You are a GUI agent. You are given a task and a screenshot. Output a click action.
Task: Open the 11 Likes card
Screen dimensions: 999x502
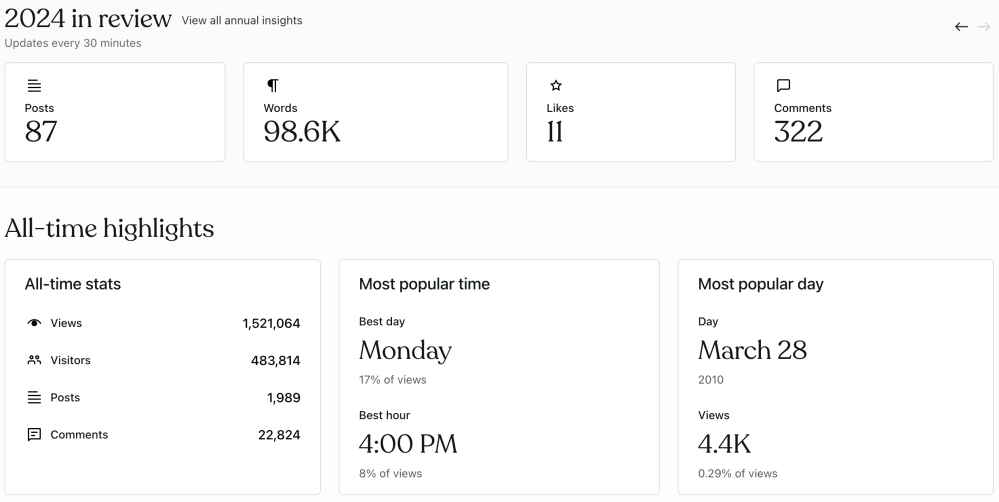pos(630,112)
